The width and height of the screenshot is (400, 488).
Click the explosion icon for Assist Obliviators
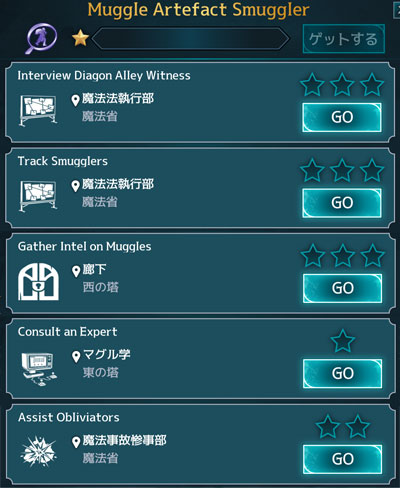coord(38,452)
